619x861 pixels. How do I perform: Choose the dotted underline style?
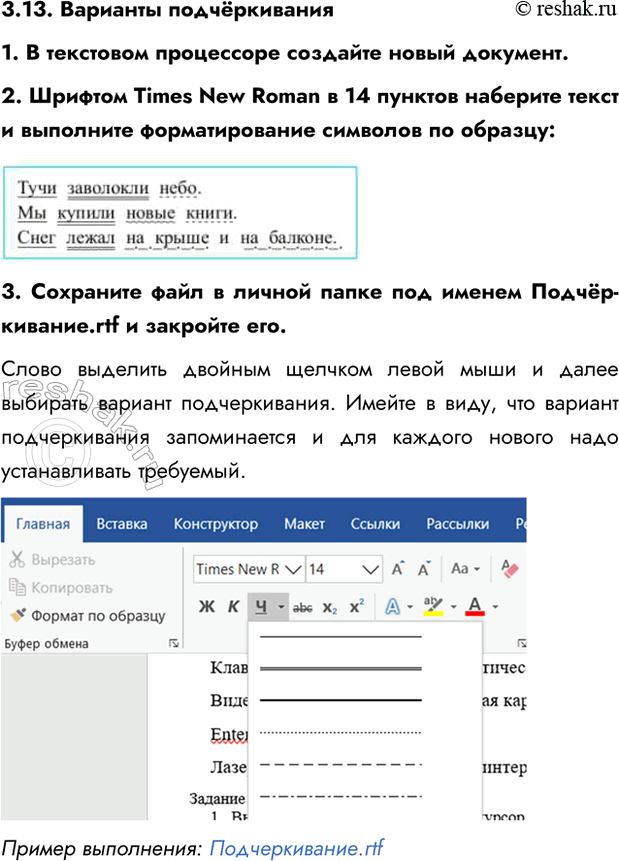[341, 733]
